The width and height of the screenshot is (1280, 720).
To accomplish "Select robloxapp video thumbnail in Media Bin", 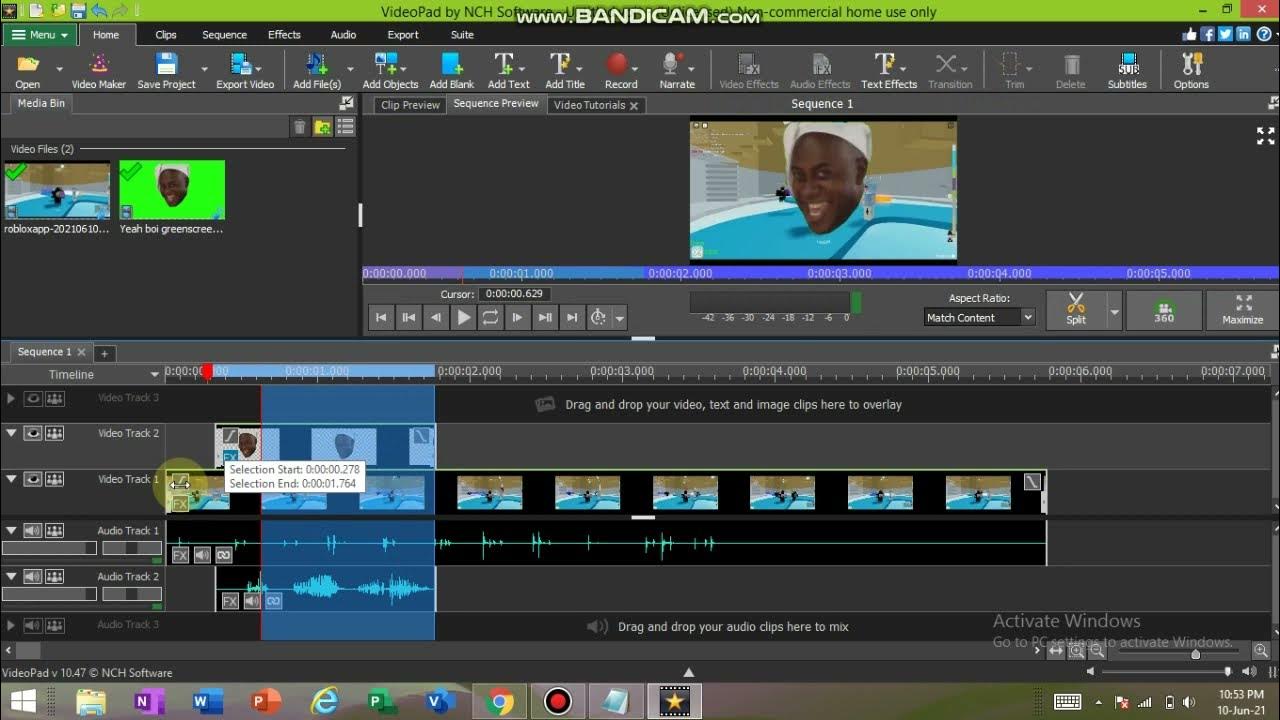I will pos(57,190).
